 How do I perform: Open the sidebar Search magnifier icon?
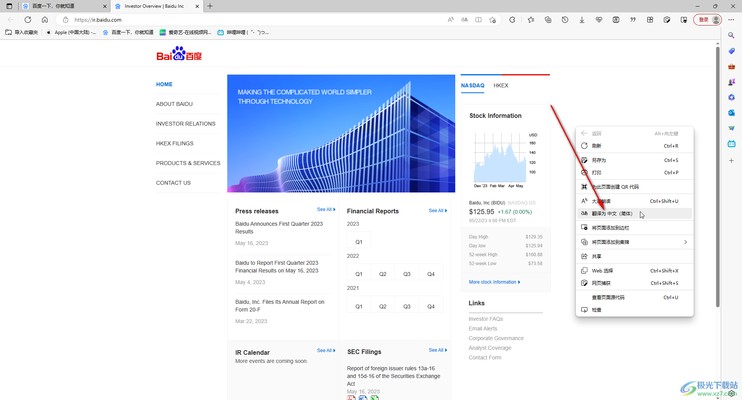point(731,36)
